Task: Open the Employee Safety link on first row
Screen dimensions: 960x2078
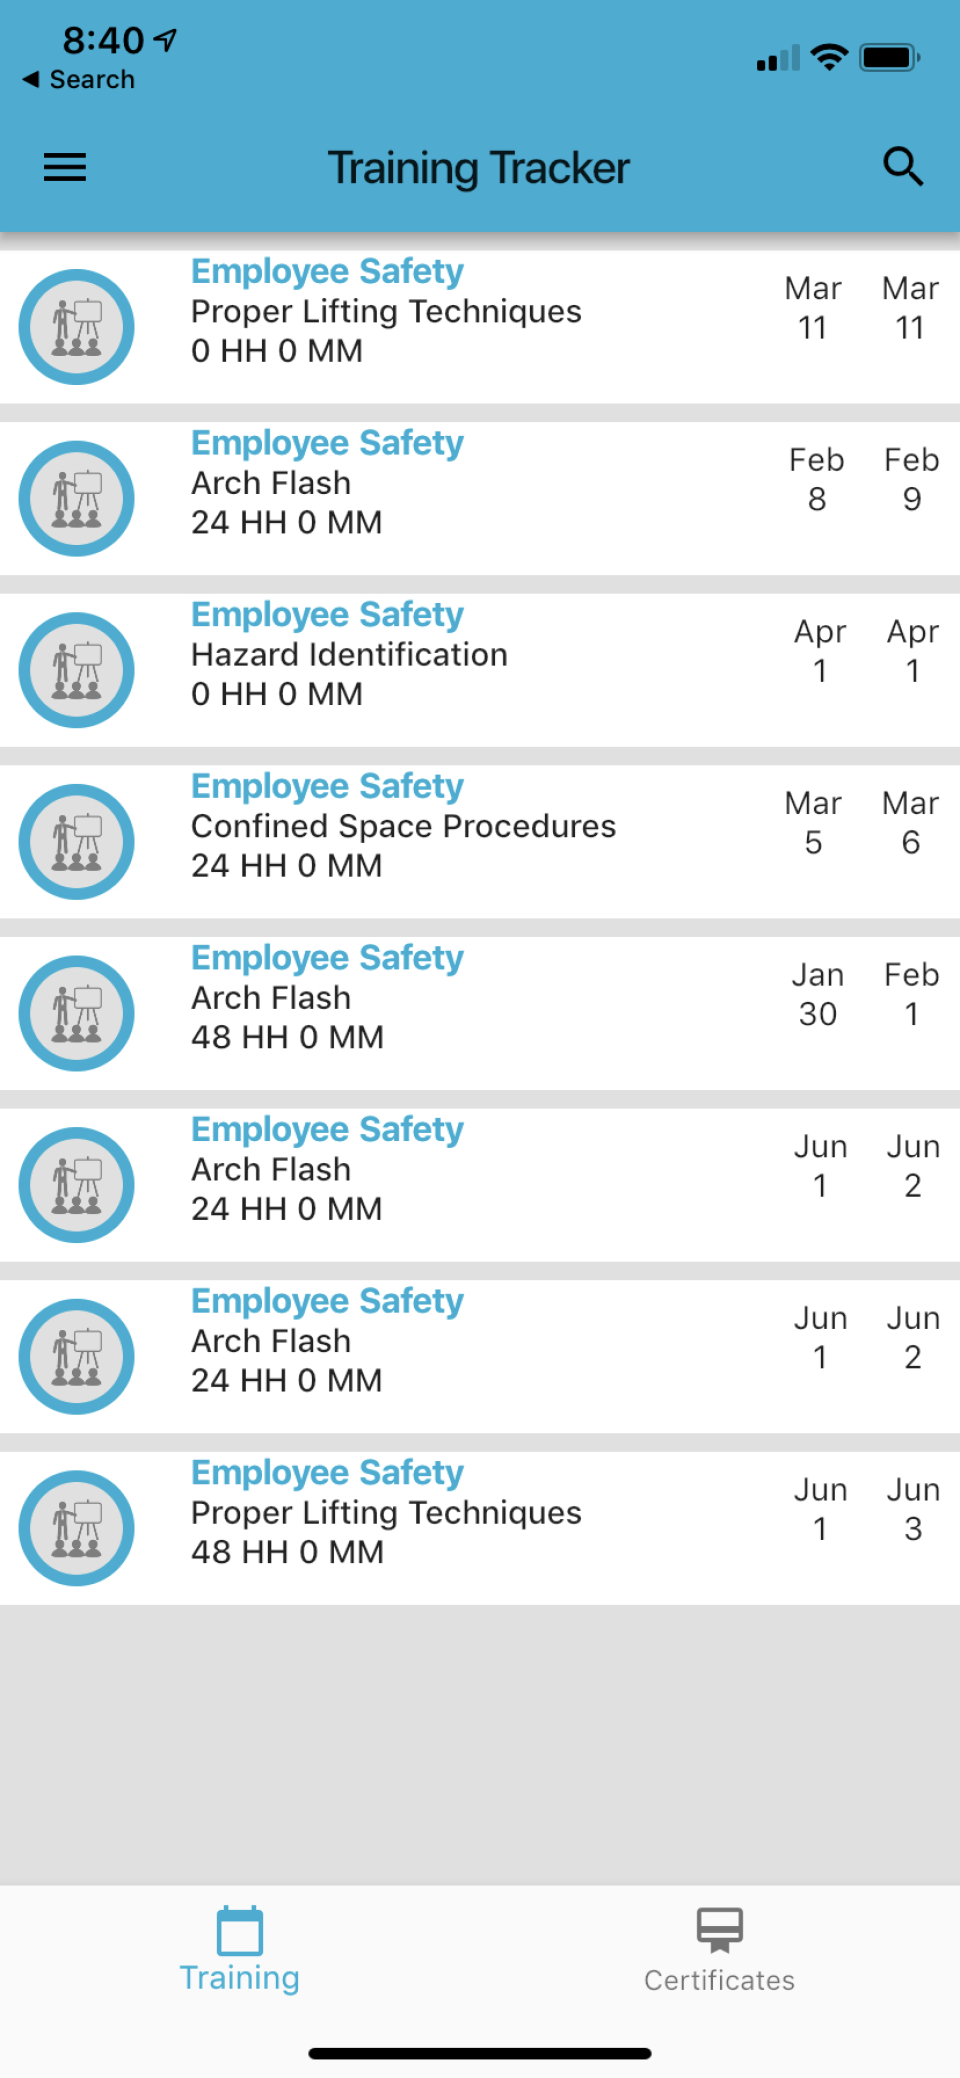Action: (x=326, y=271)
